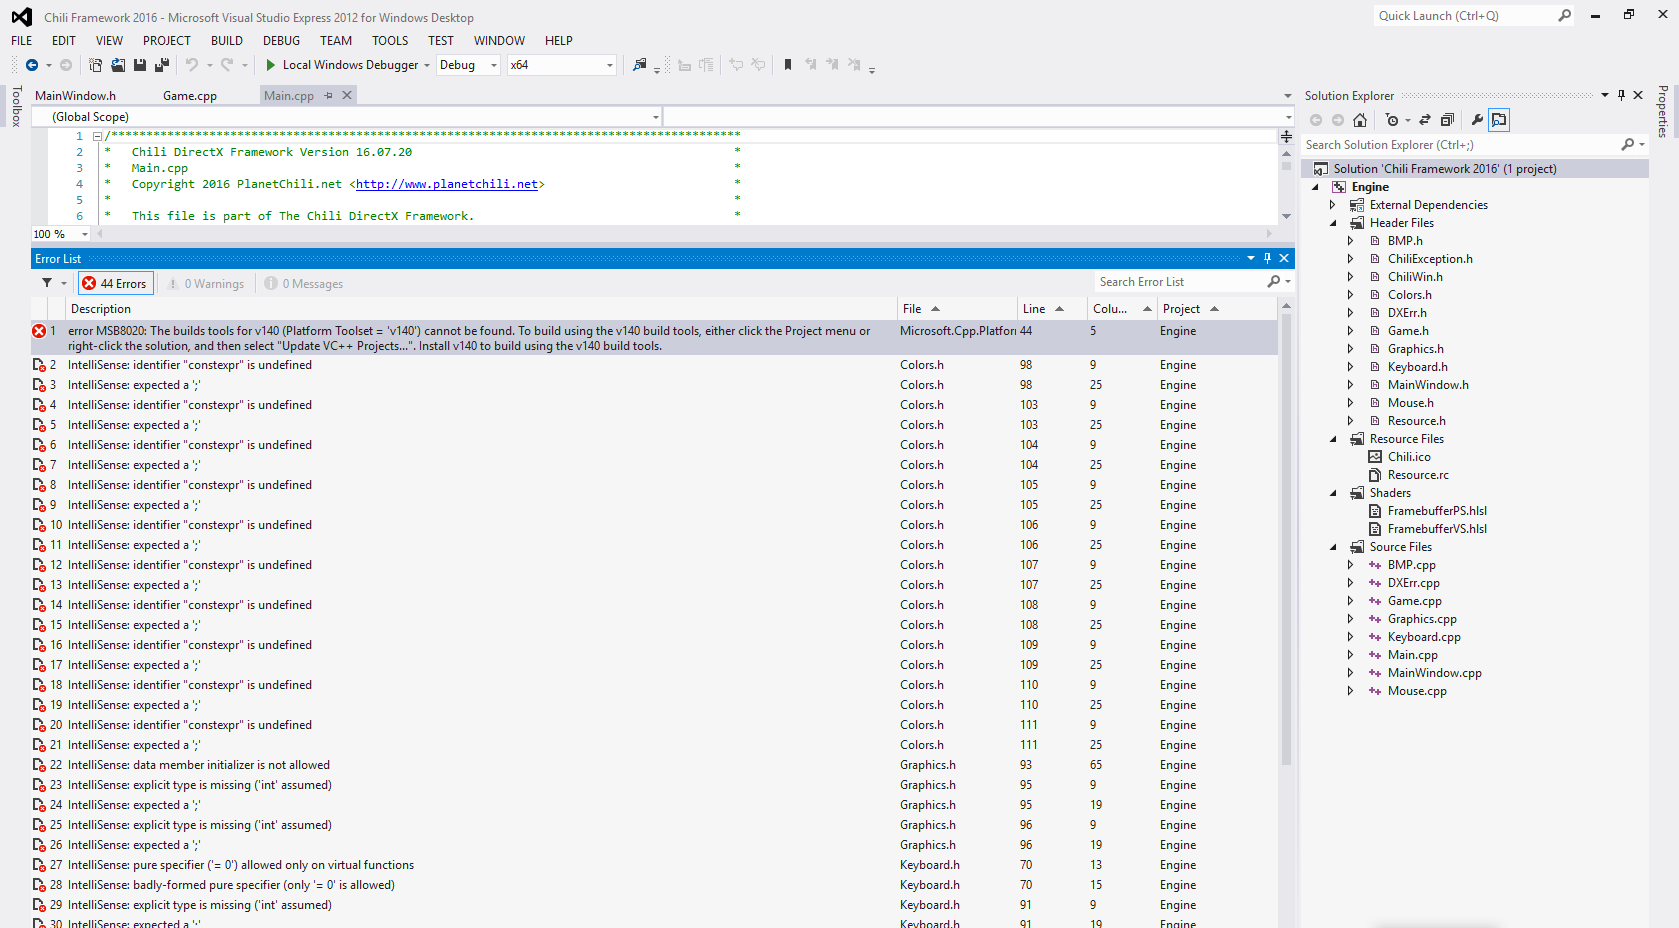Viewport: 1679px width, 928px height.
Task: Open the Toolbox side tab
Action: point(16,106)
